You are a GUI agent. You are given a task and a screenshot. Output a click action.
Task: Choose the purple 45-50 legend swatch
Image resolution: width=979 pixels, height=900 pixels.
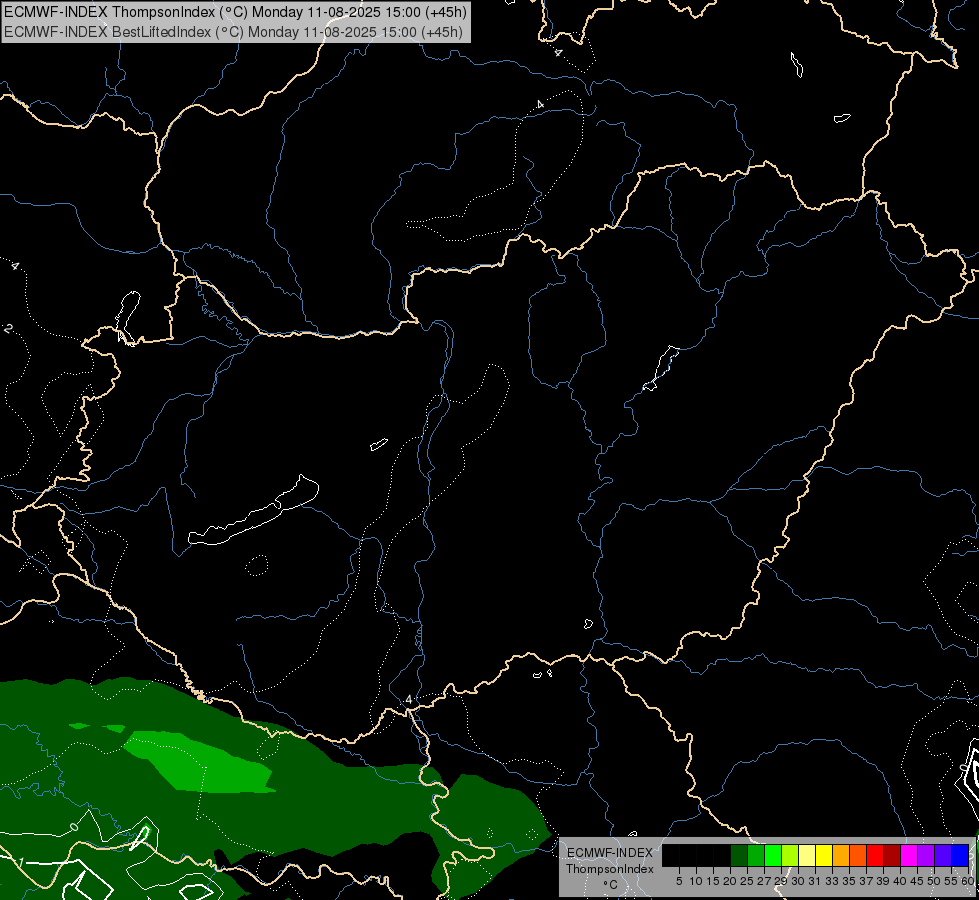coord(927,855)
